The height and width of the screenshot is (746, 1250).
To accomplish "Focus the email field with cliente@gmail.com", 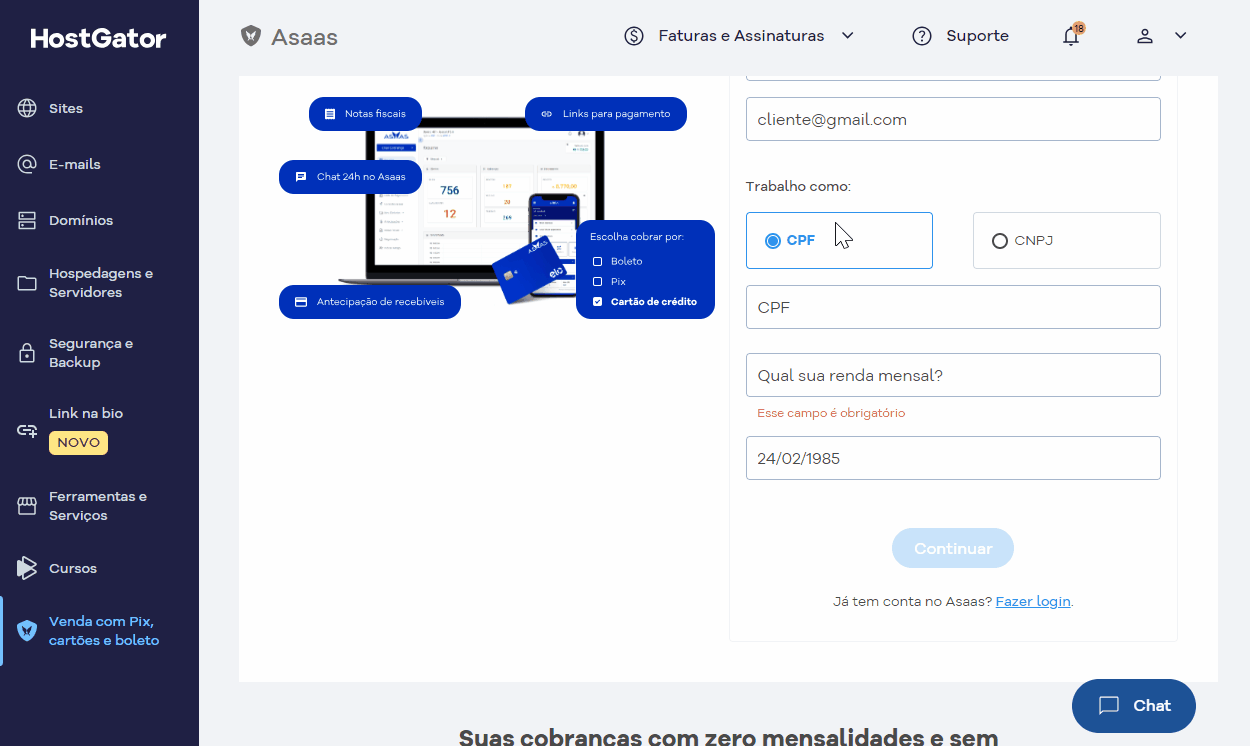I will (x=953, y=119).
